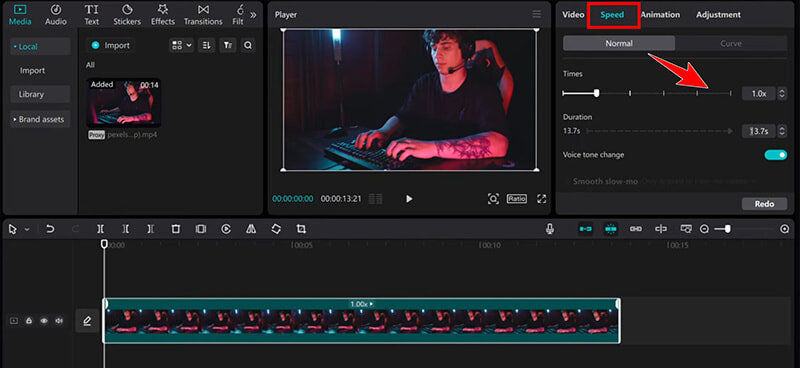Viewport: 800px width, 368px height.
Task: Zoom in the timeline with the plus icon
Action: click(785, 229)
